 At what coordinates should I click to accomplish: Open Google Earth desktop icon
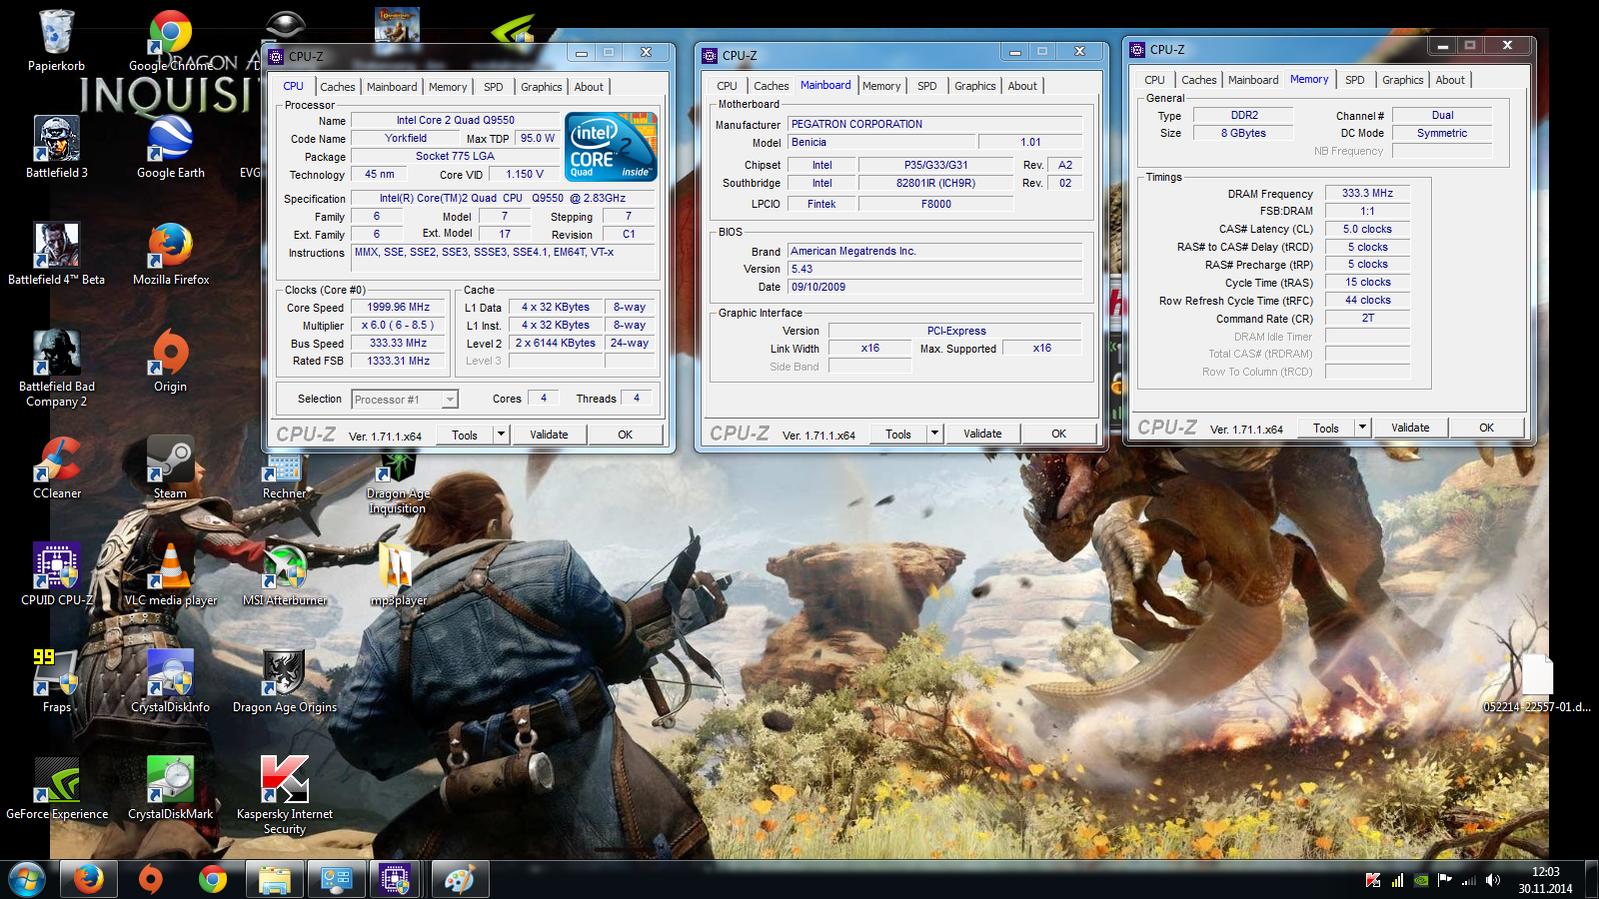(170, 148)
